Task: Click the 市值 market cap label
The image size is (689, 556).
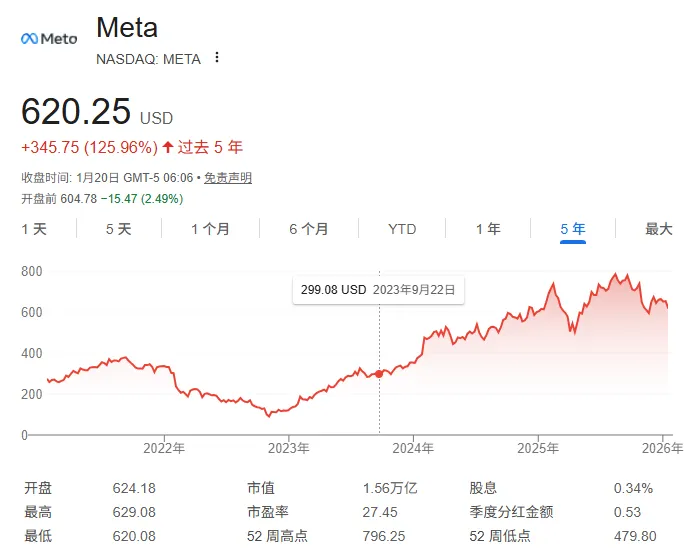Action: coord(259,488)
